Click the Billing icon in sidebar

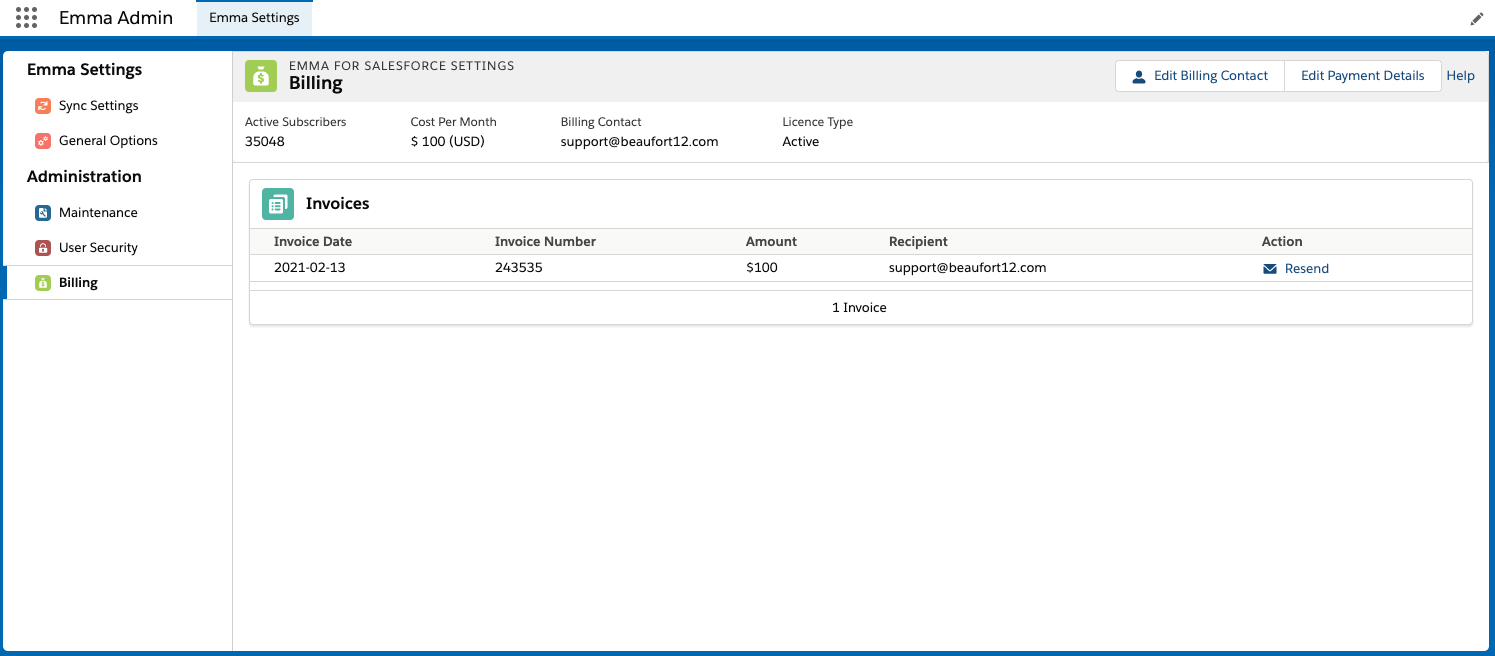click(43, 283)
